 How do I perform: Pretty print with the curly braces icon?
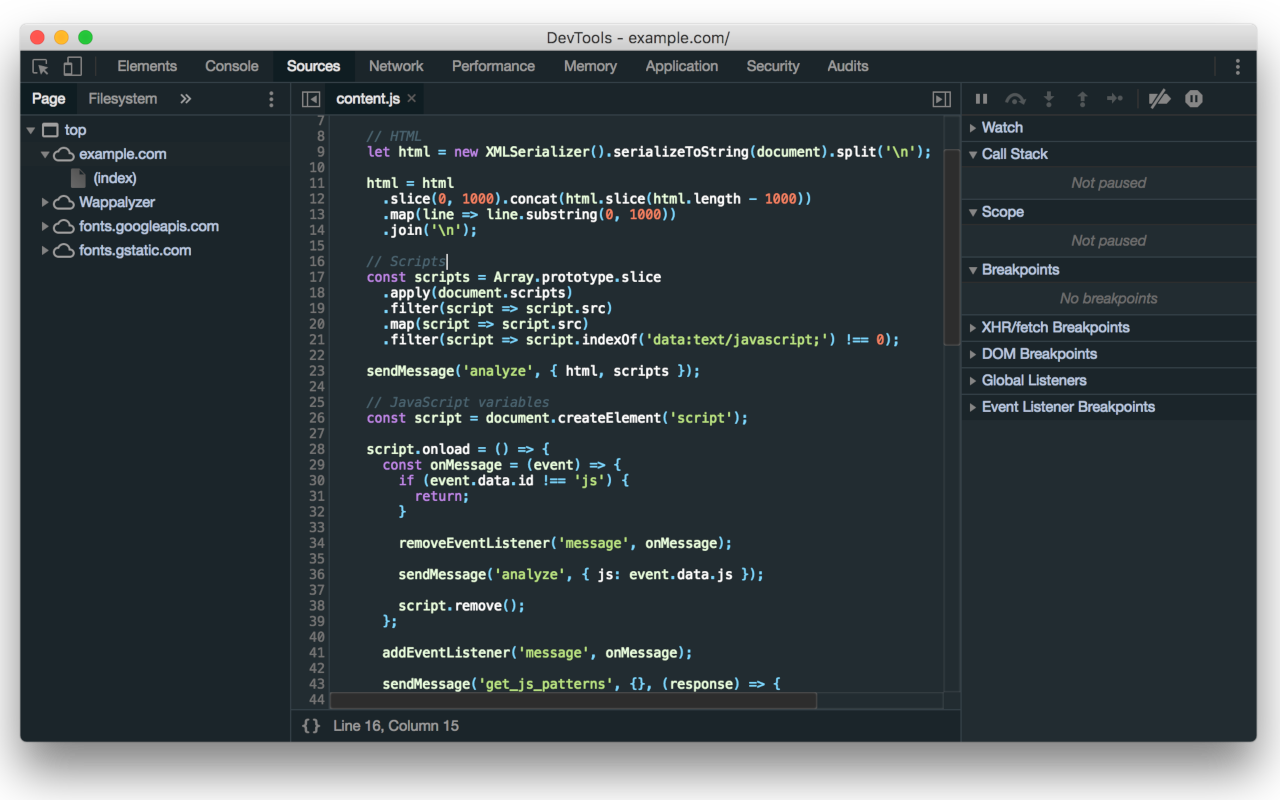311,726
